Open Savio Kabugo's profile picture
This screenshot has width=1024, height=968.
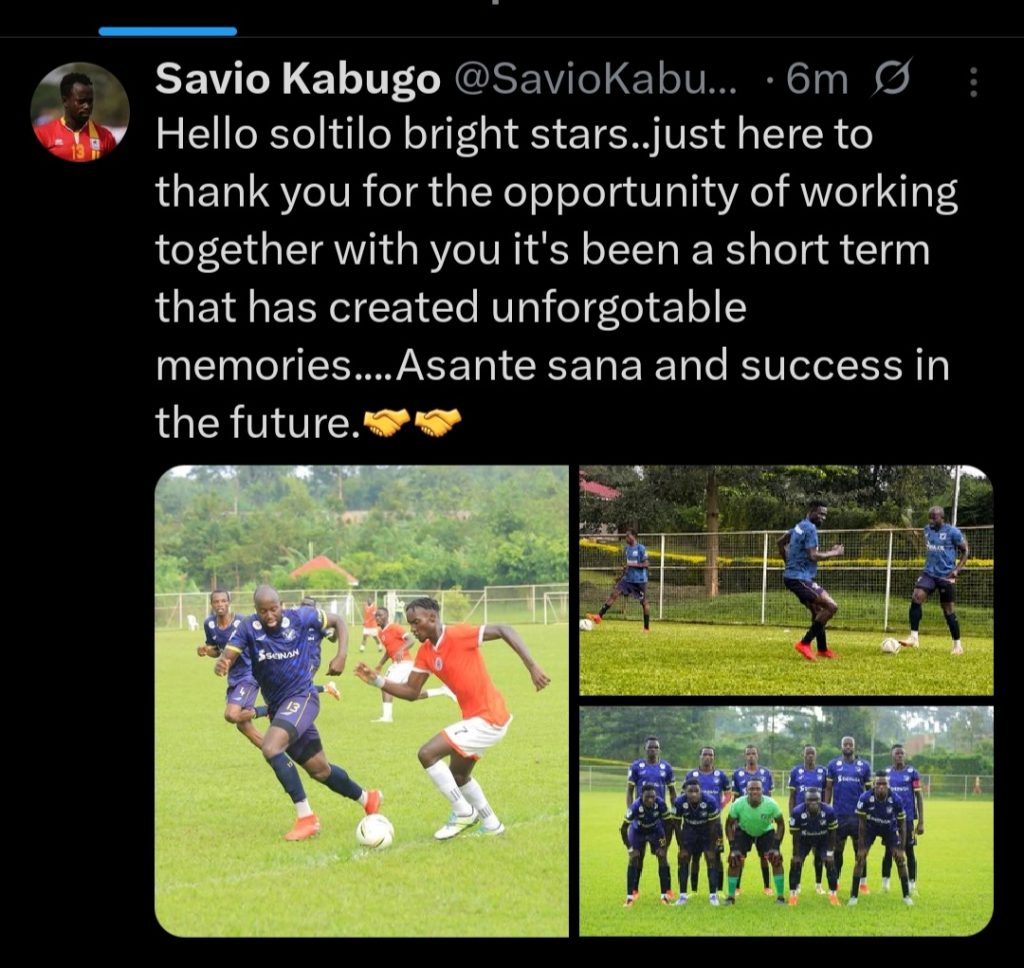(80, 112)
